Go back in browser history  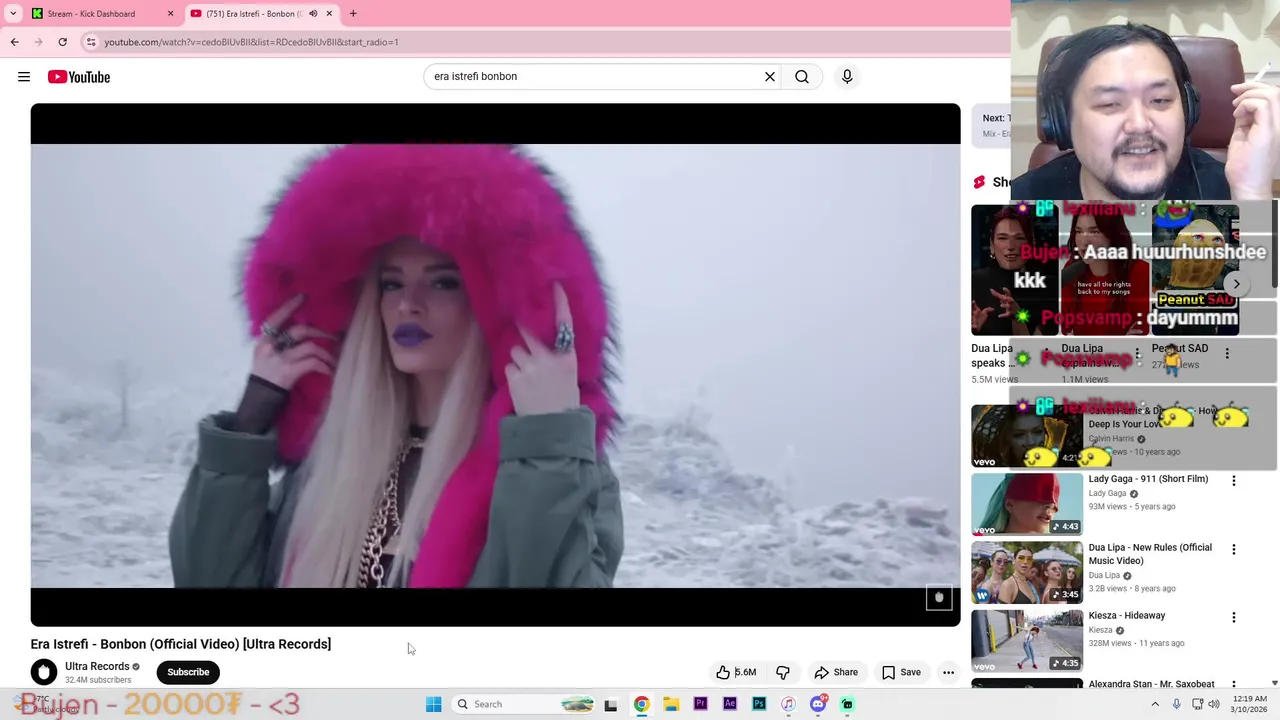click(x=14, y=42)
